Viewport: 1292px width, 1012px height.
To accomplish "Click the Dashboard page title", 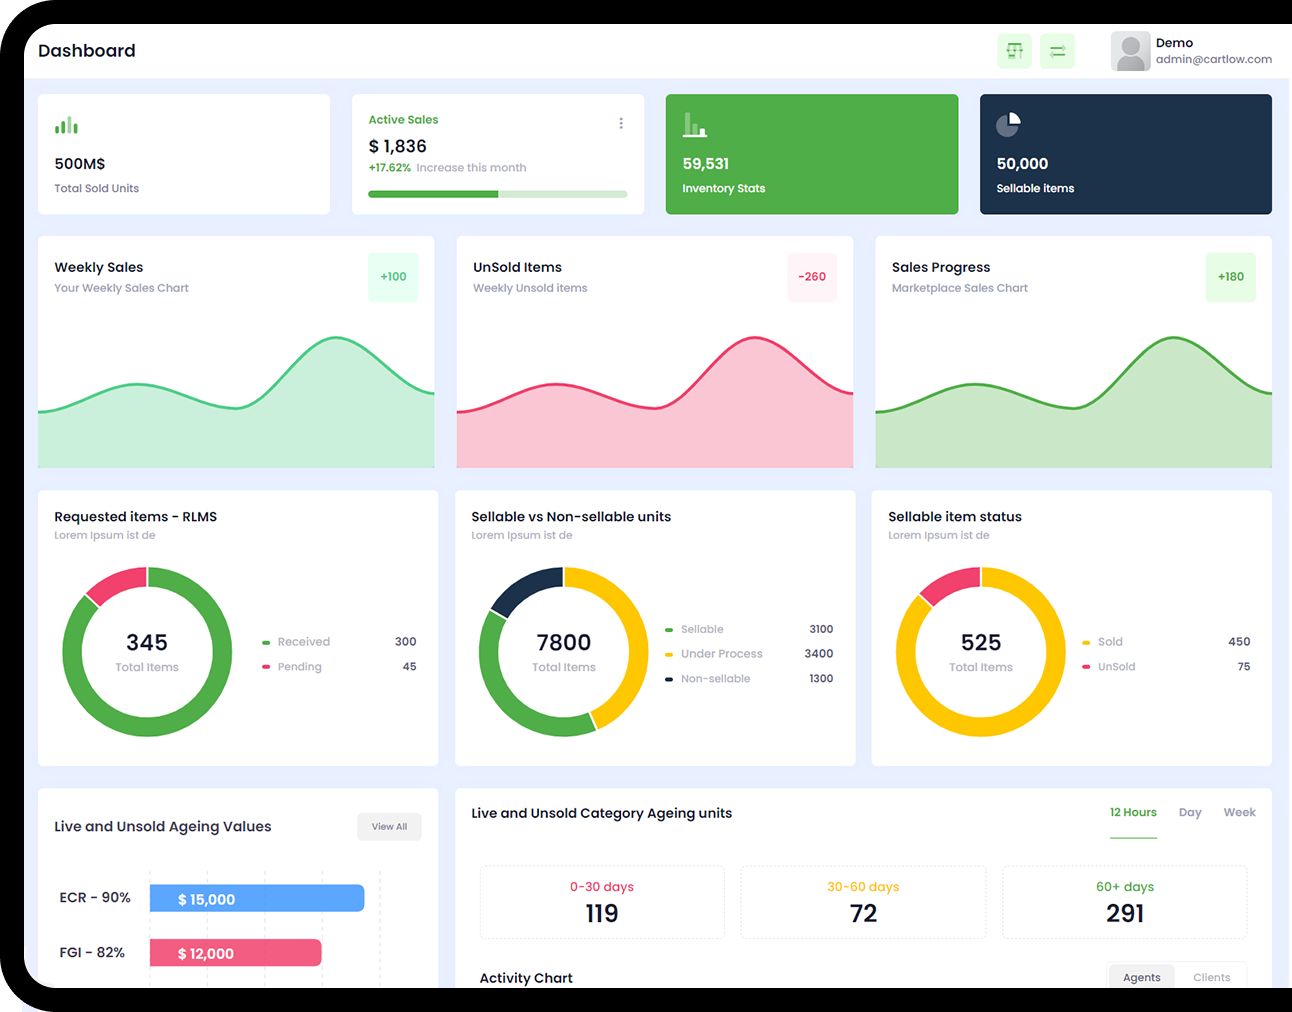I will [x=87, y=51].
